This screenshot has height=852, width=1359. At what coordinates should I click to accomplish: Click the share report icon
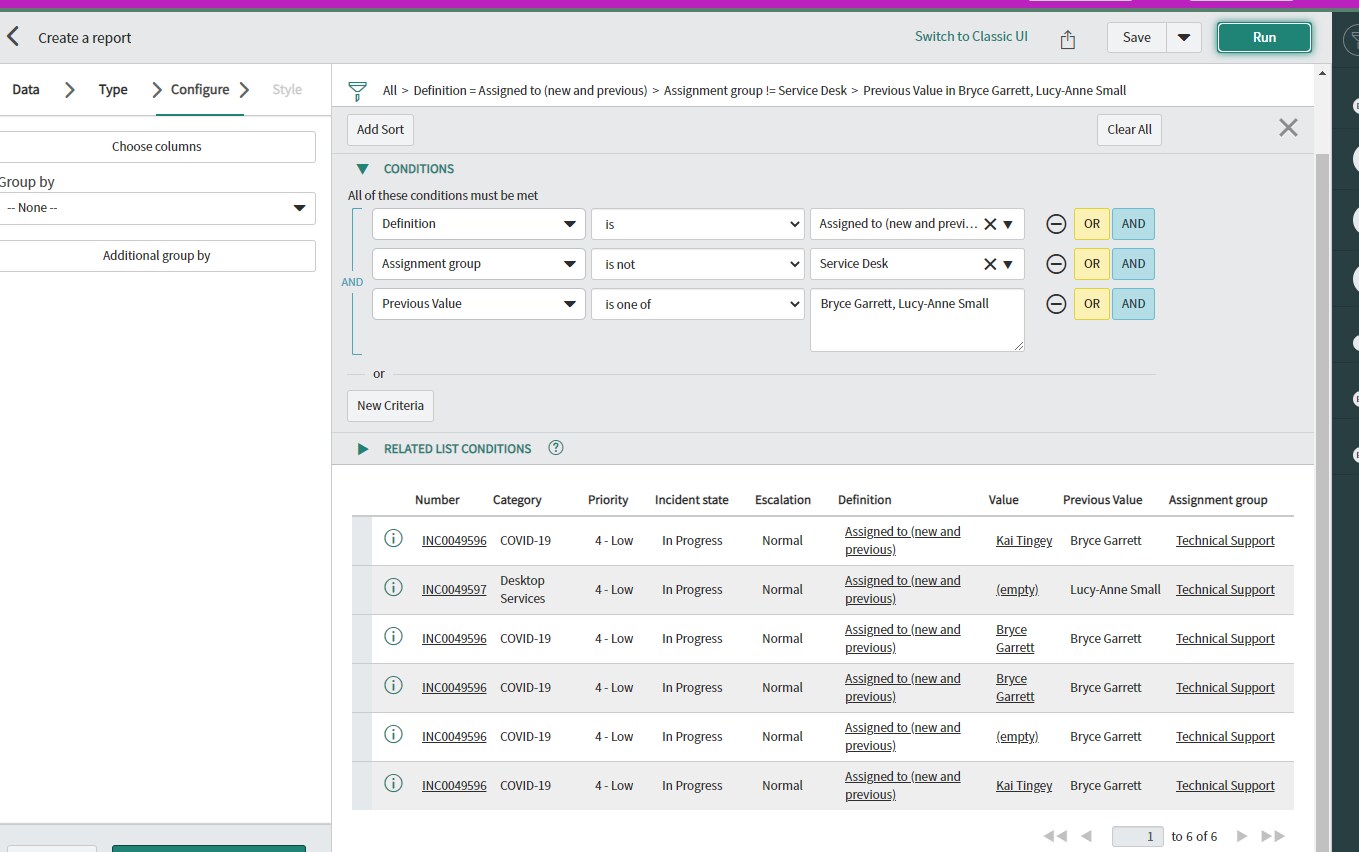[1067, 39]
